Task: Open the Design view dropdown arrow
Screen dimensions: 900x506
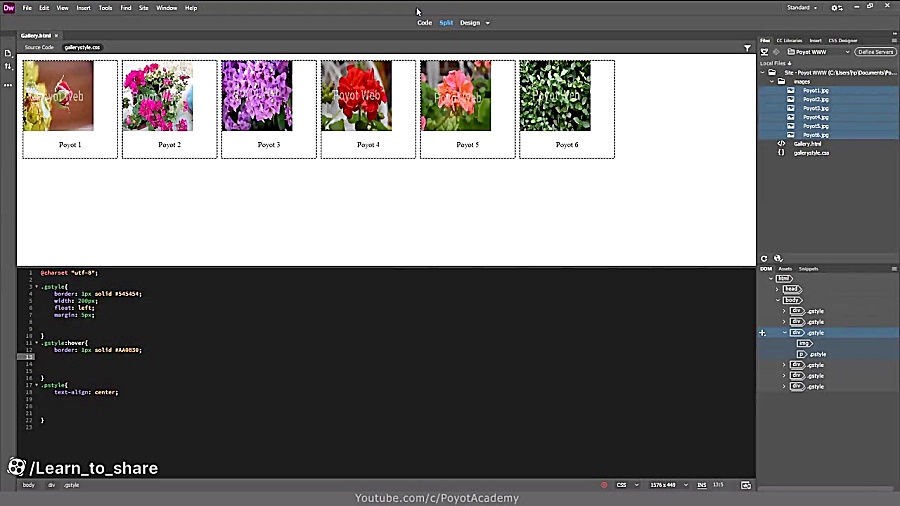Action: [x=487, y=24]
